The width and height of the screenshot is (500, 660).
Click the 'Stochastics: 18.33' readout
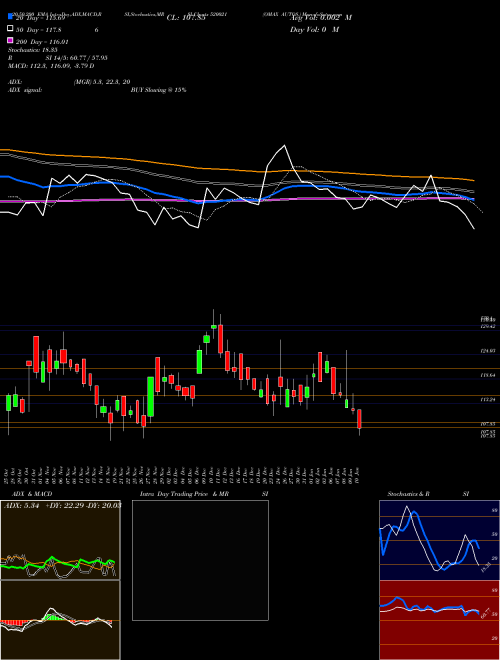(33, 50)
